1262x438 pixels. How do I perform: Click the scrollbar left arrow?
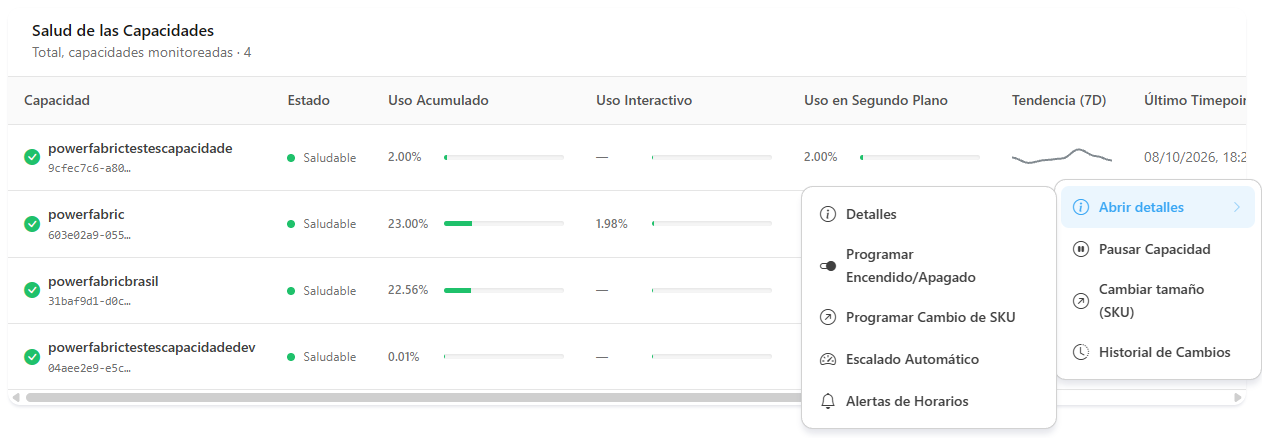[15, 397]
